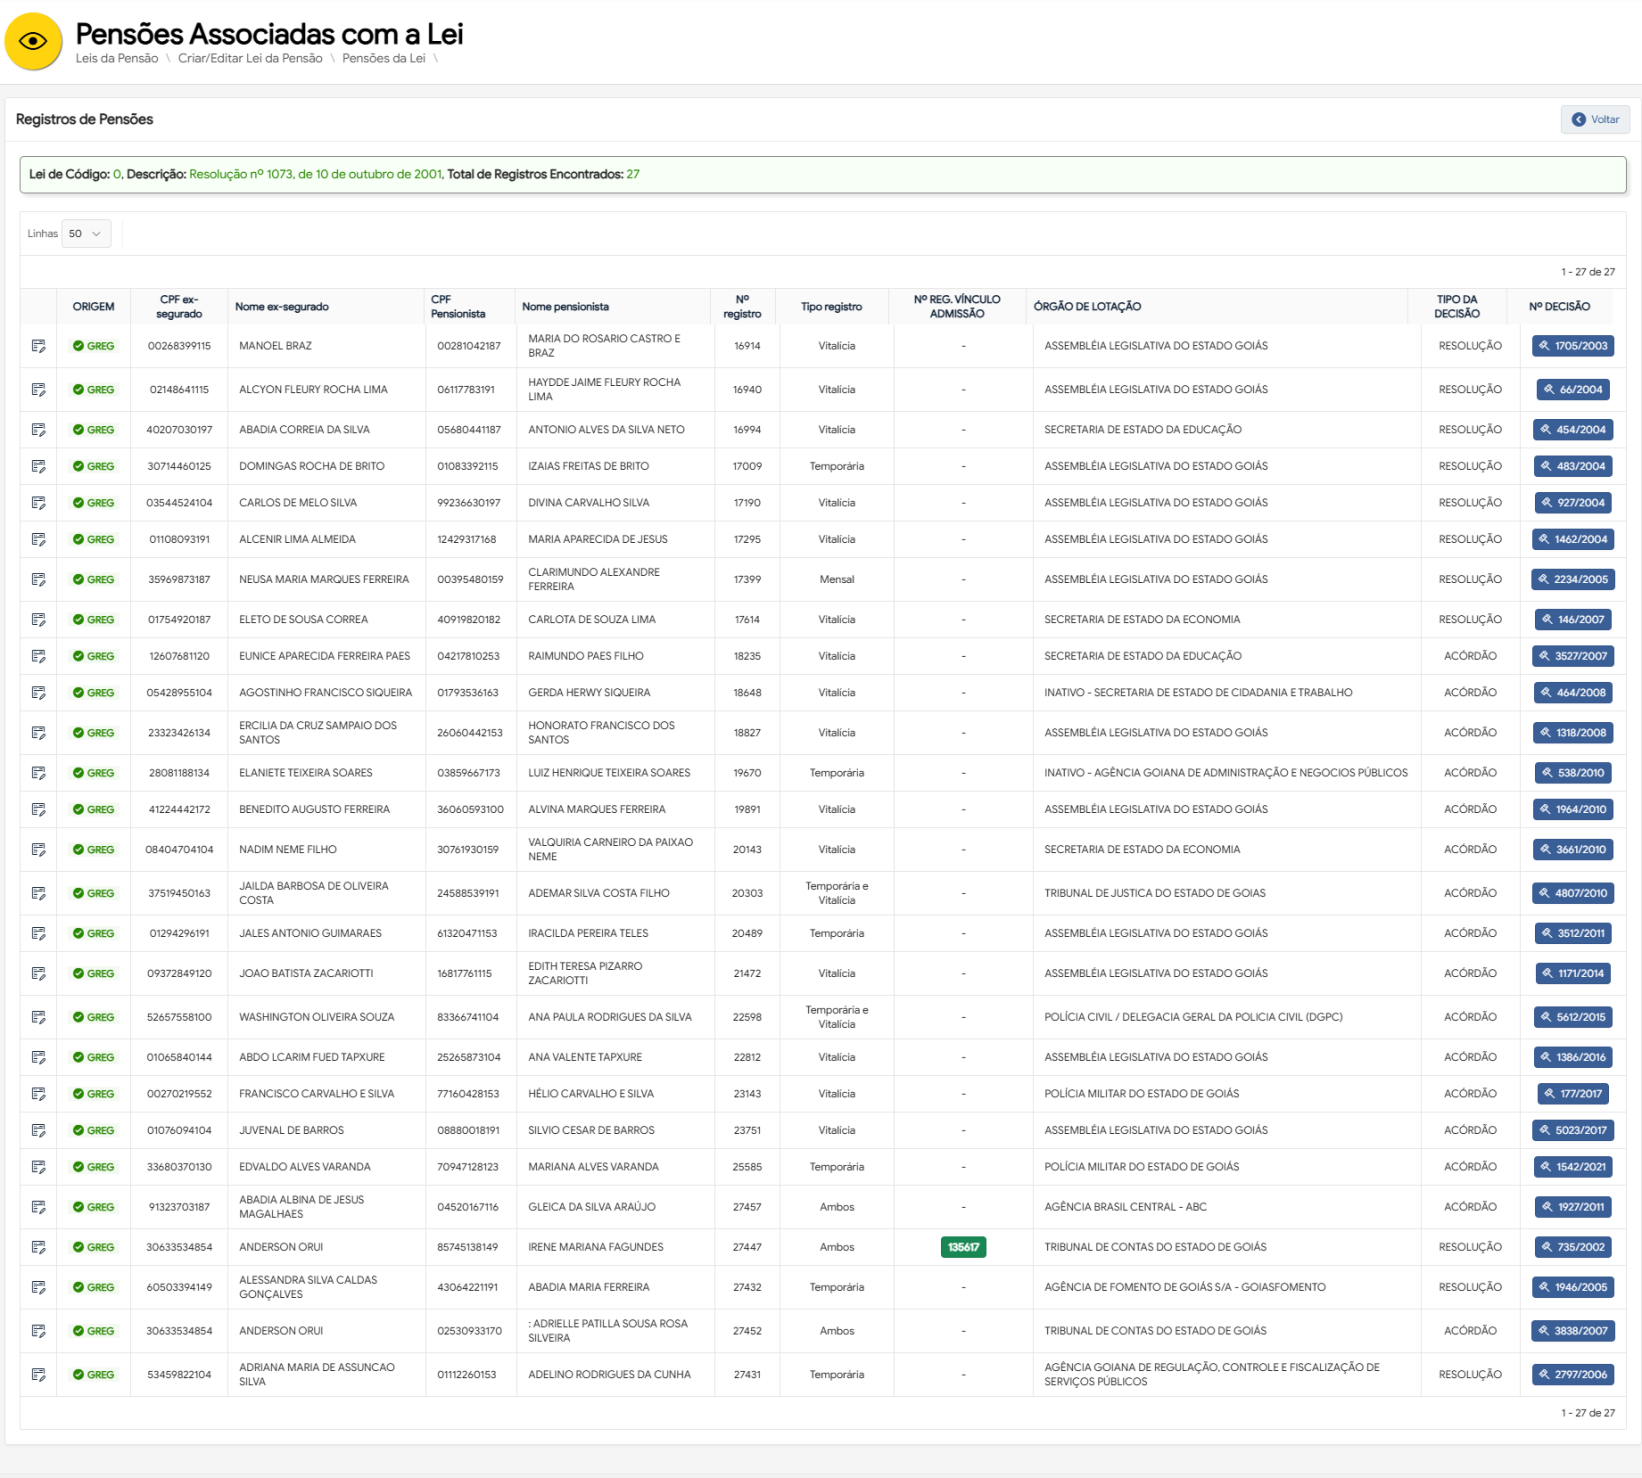
Task: Click edit icon for NADIM NEME FILHO row
Action: (x=39, y=850)
